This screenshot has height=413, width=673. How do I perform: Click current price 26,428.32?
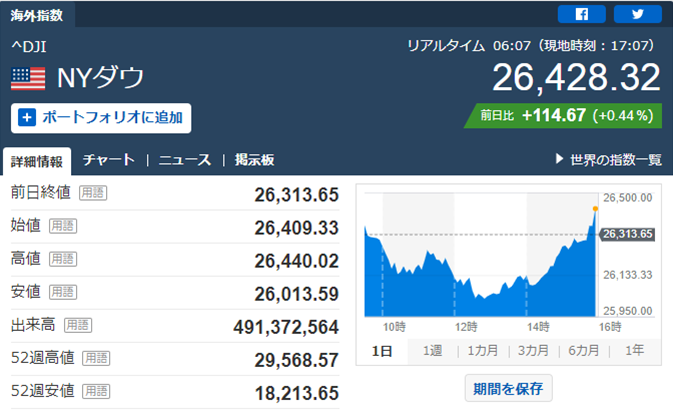pyautogui.click(x=576, y=77)
